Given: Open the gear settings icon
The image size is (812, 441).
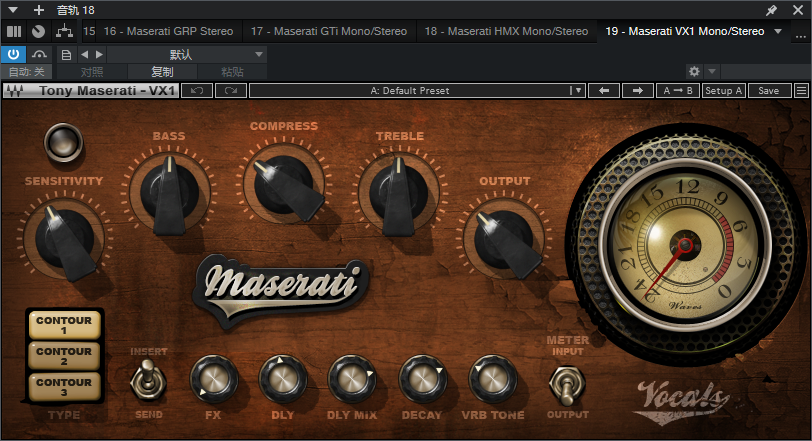Looking at the screenshot, I should point(694,71).
